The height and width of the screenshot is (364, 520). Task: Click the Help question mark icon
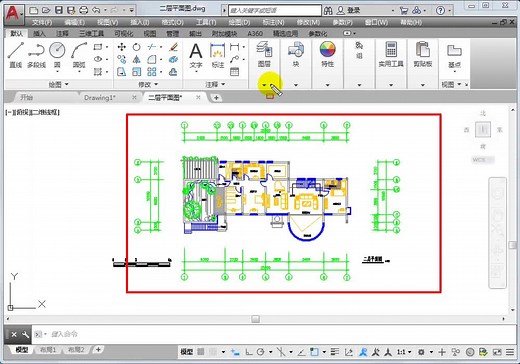[x=440, y=11]
